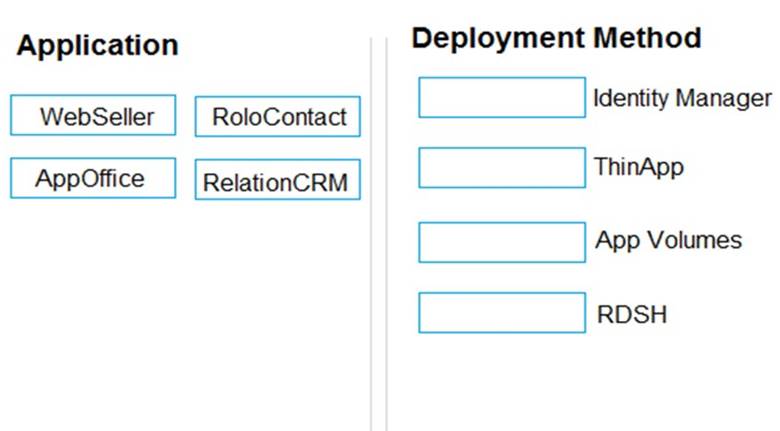Choose the RelationCRM application box

pos(277,181)
